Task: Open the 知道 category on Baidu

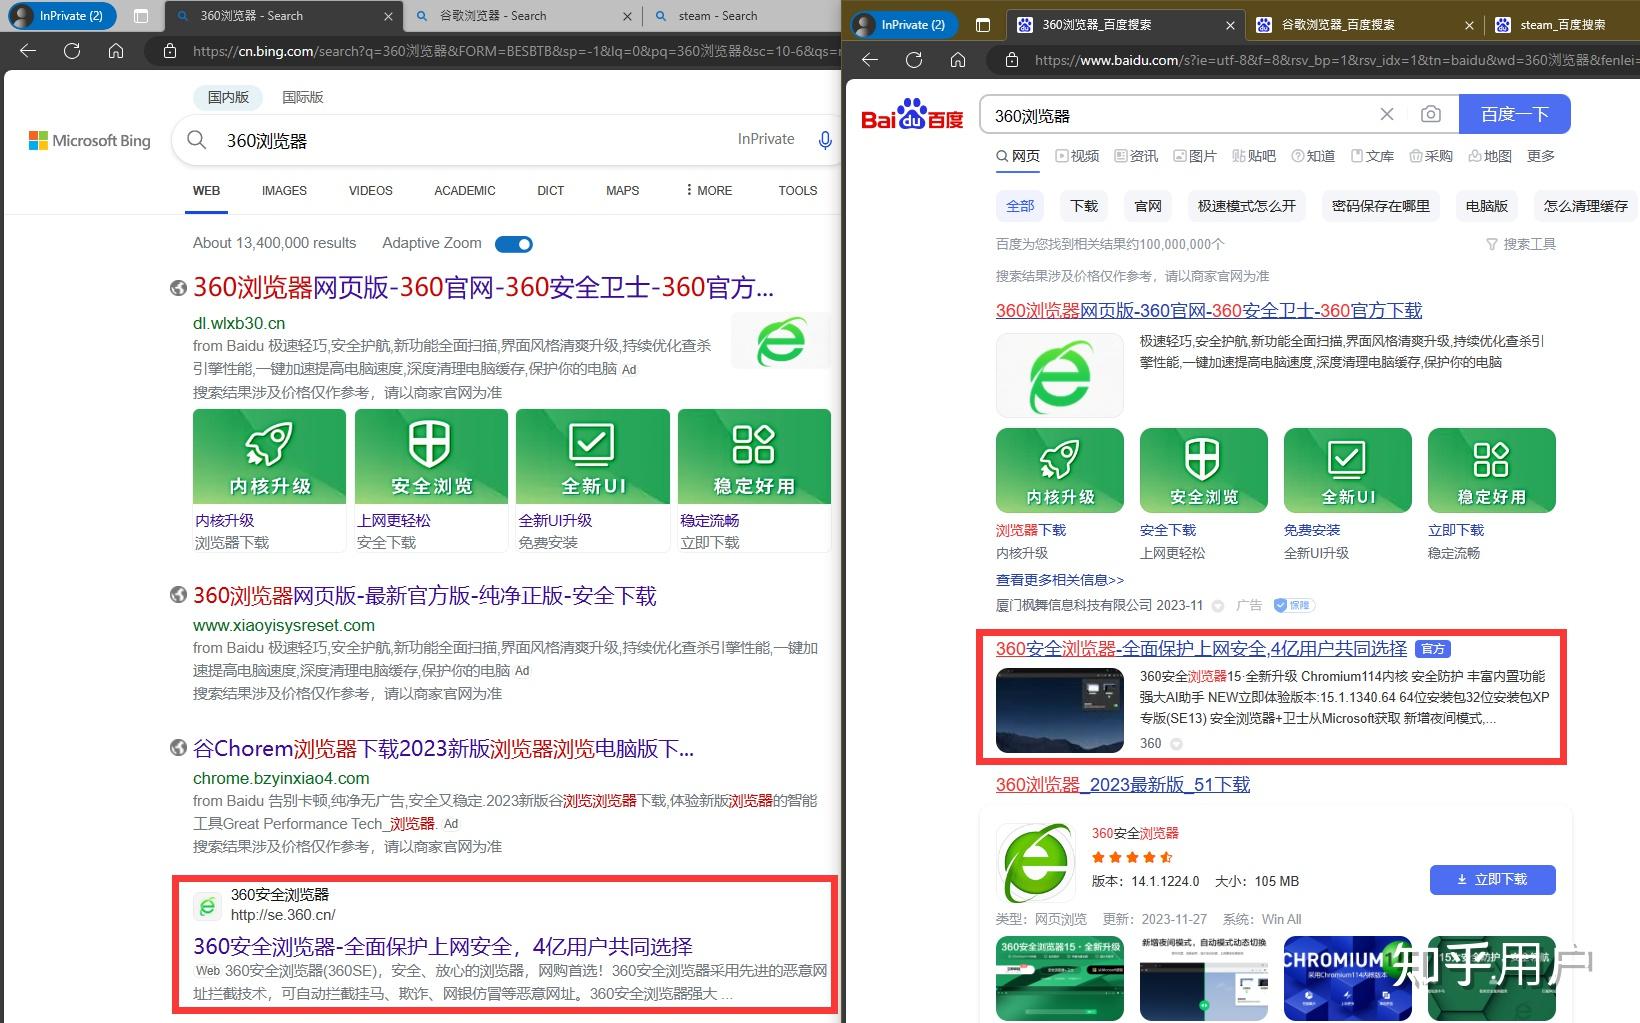Action: (x=1313, y=156)
